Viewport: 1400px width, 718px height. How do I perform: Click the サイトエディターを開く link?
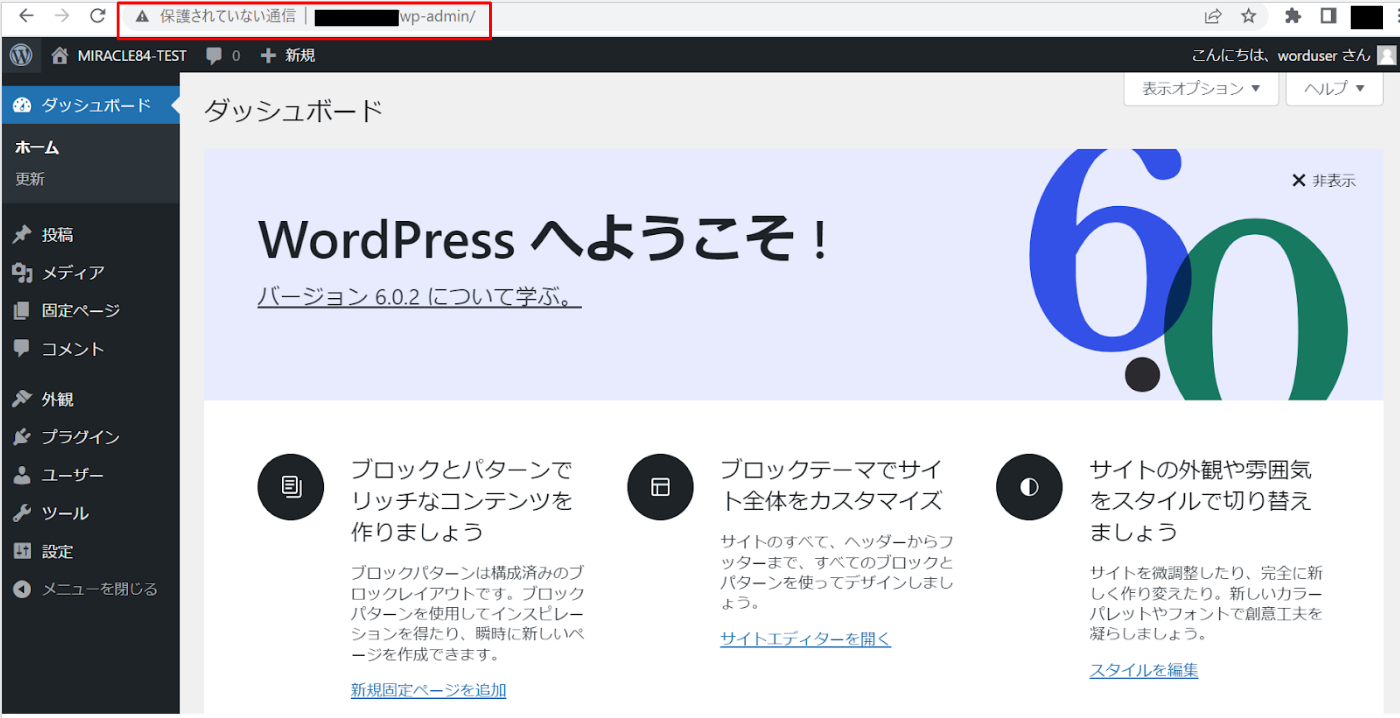point(805,639)
